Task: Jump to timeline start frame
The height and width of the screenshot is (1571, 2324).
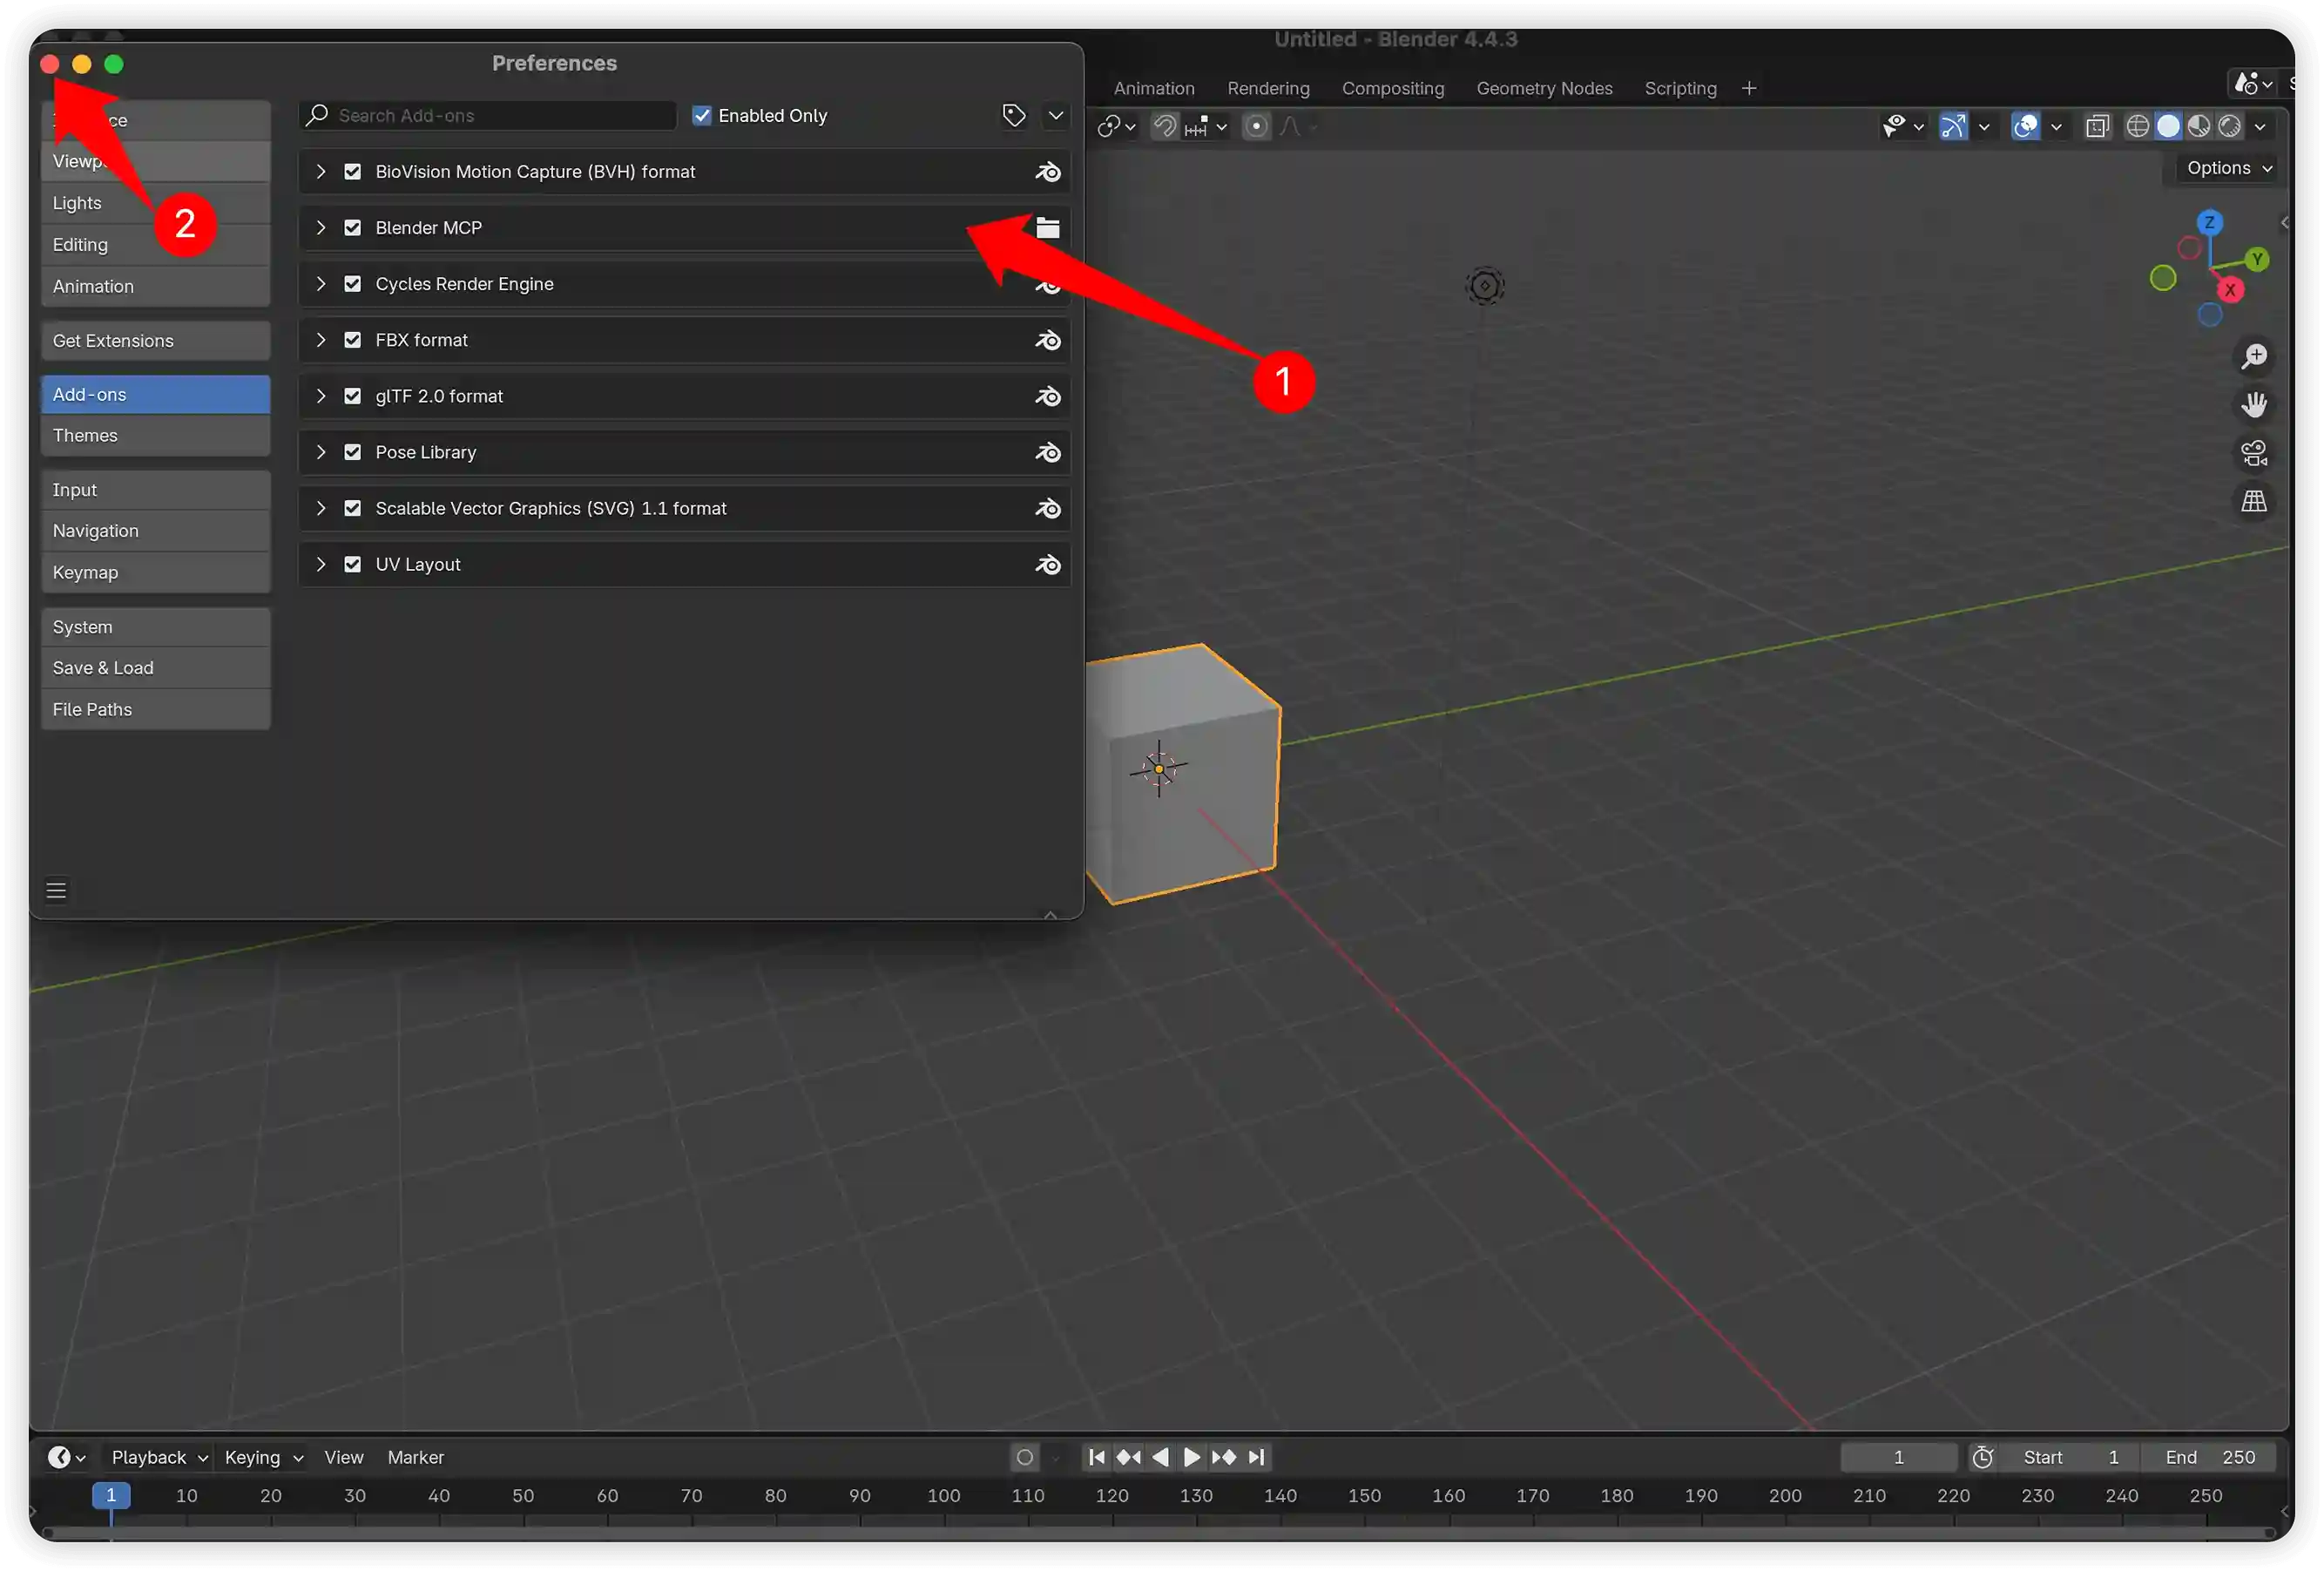Action: pyautogui.click(x=1097, y=1457)
